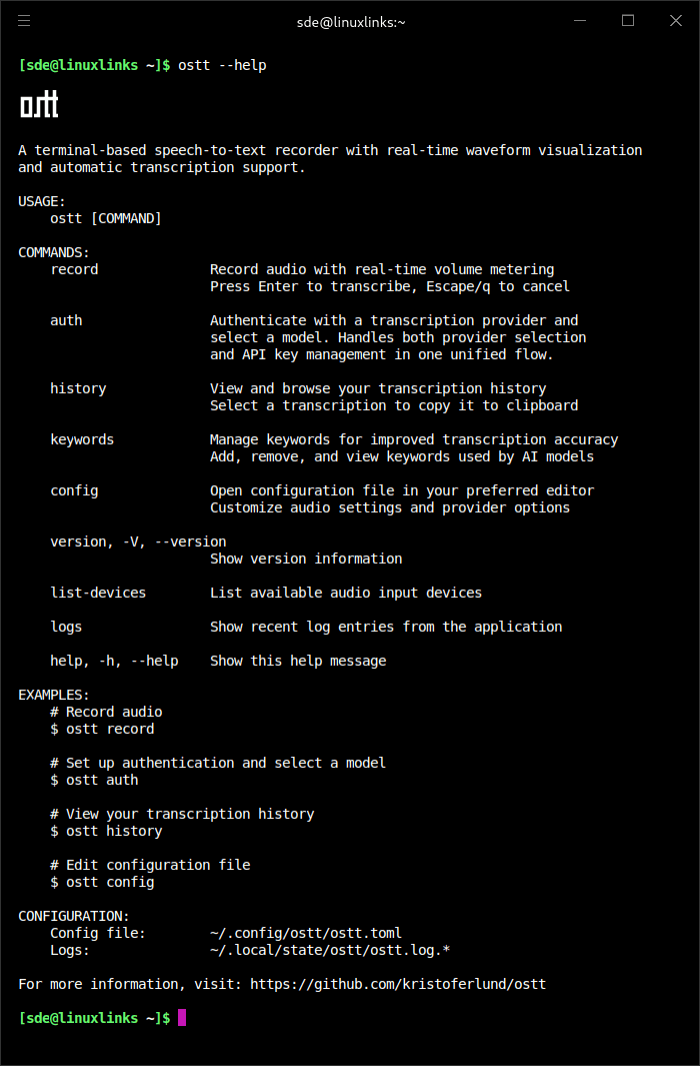The image size is (700, 1066).
Task: Select the 'auth' command entry
Action: click(66, 320)
